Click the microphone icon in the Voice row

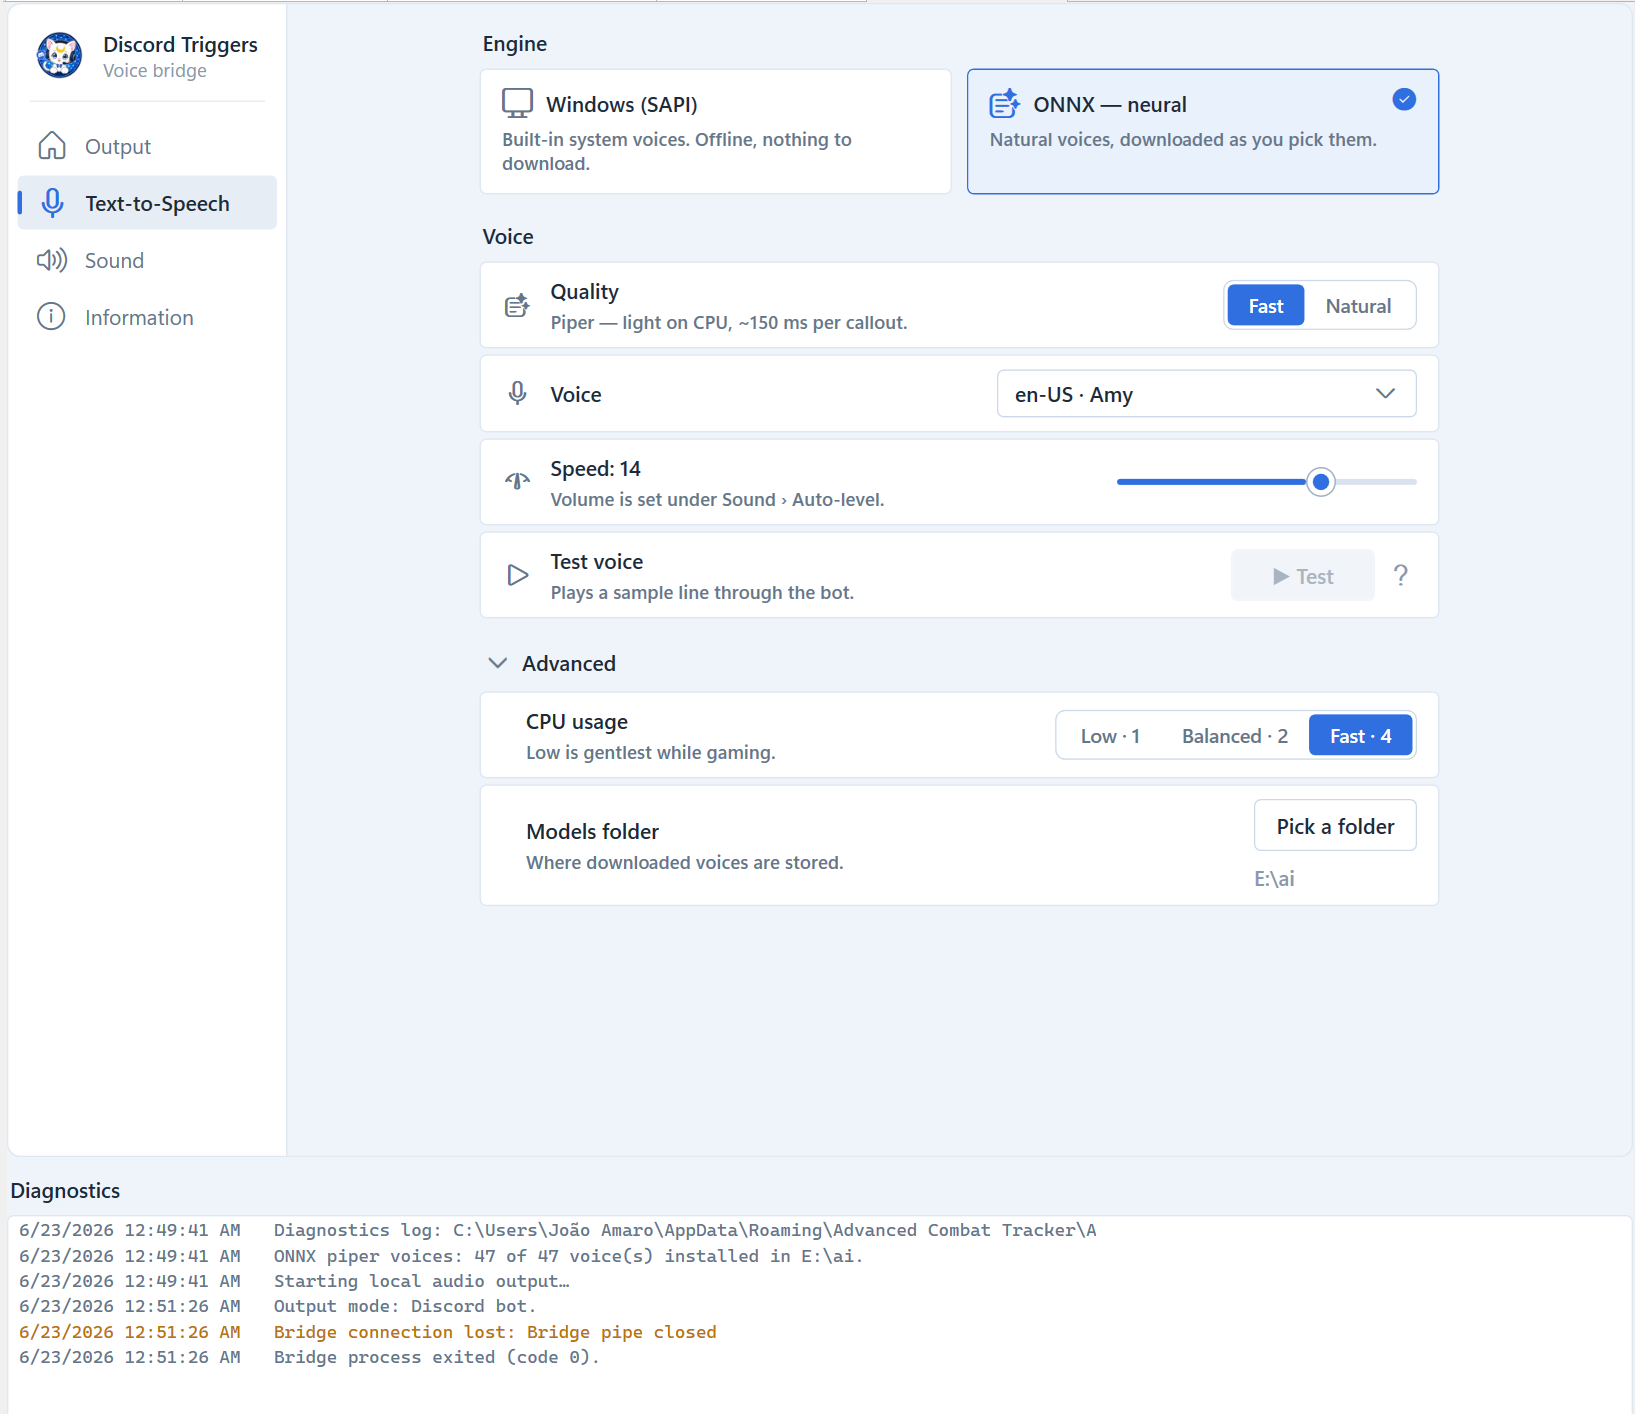pos(517,393)
